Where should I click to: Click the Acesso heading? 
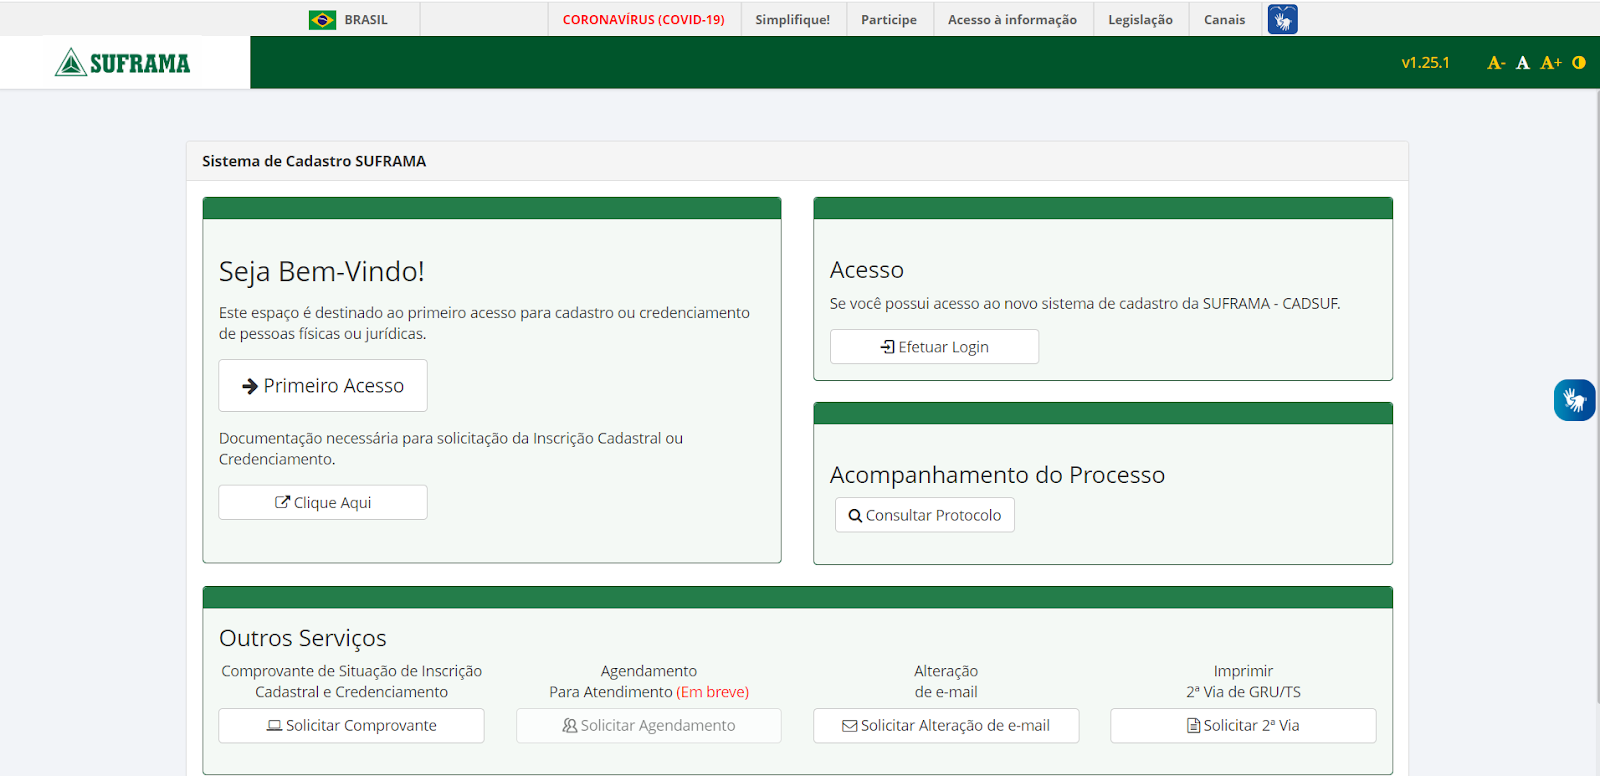pos(867,270)
